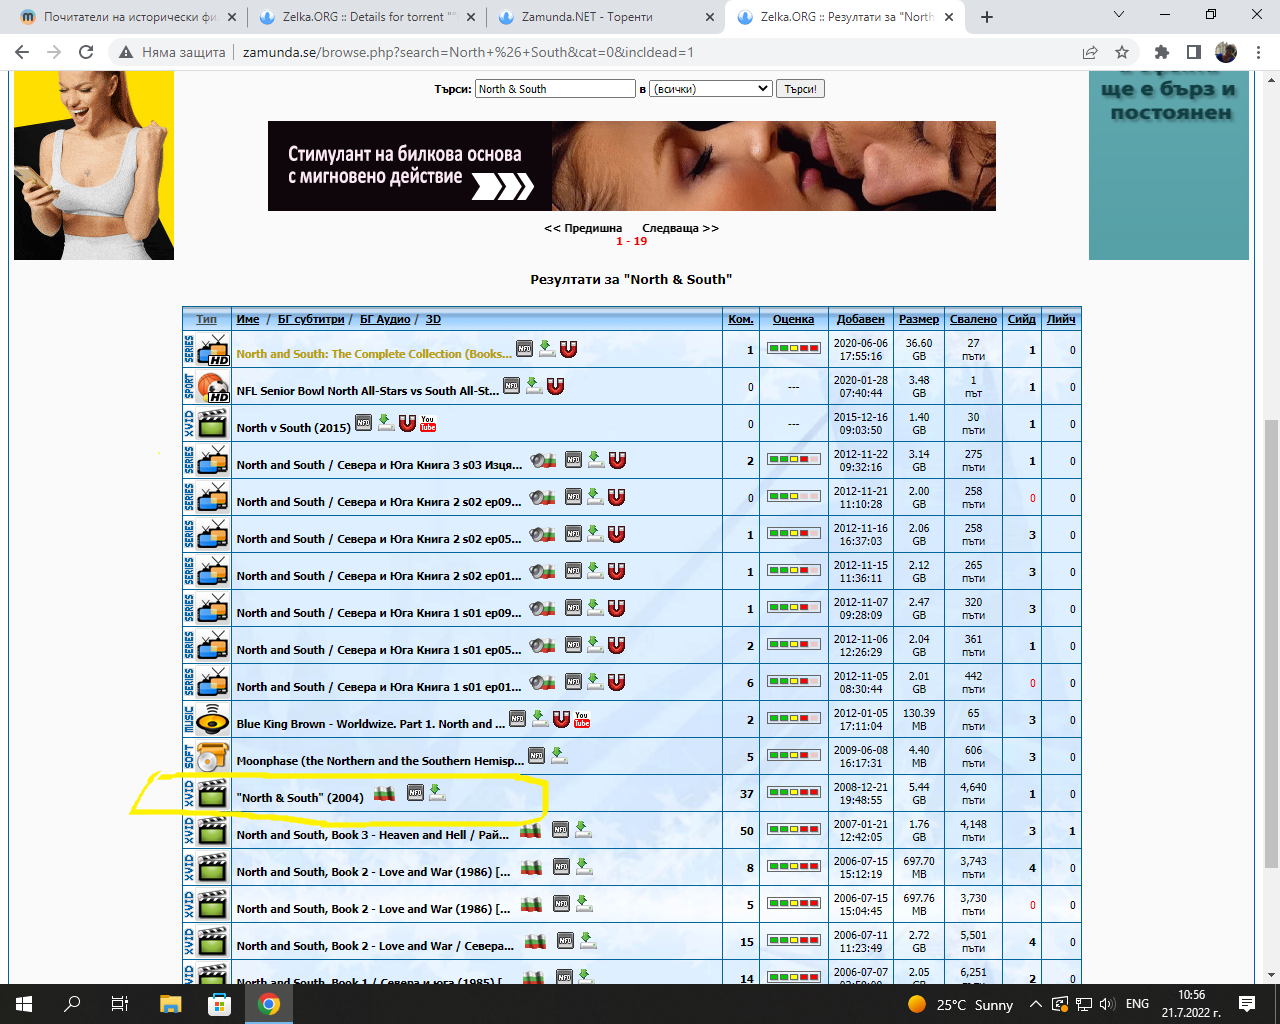Click the NFO icon for North and South: The Complete Collection
Viewport: 1280px width, 1024px height.
tap(524, 349)
